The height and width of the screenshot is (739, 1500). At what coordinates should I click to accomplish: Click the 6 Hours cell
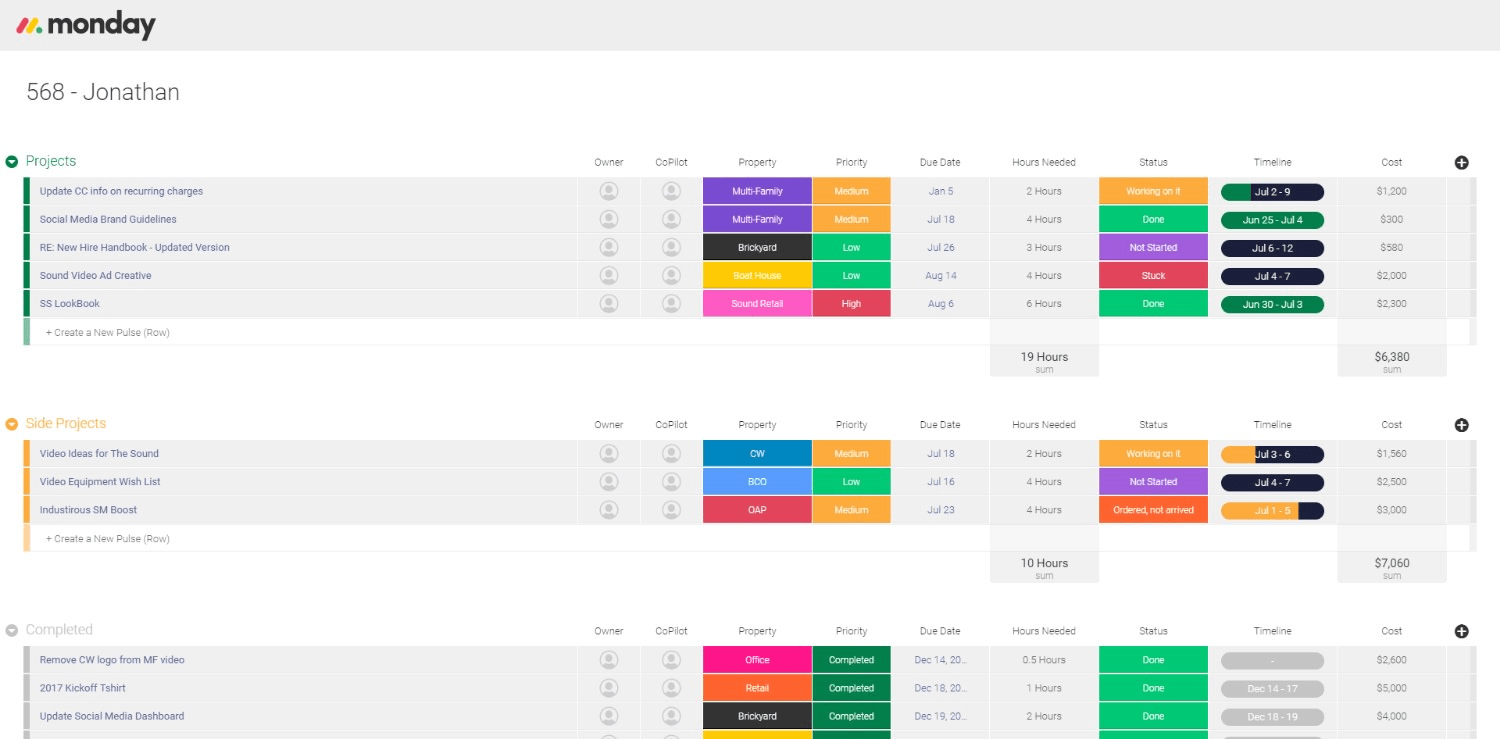(x=1044, y=304)
